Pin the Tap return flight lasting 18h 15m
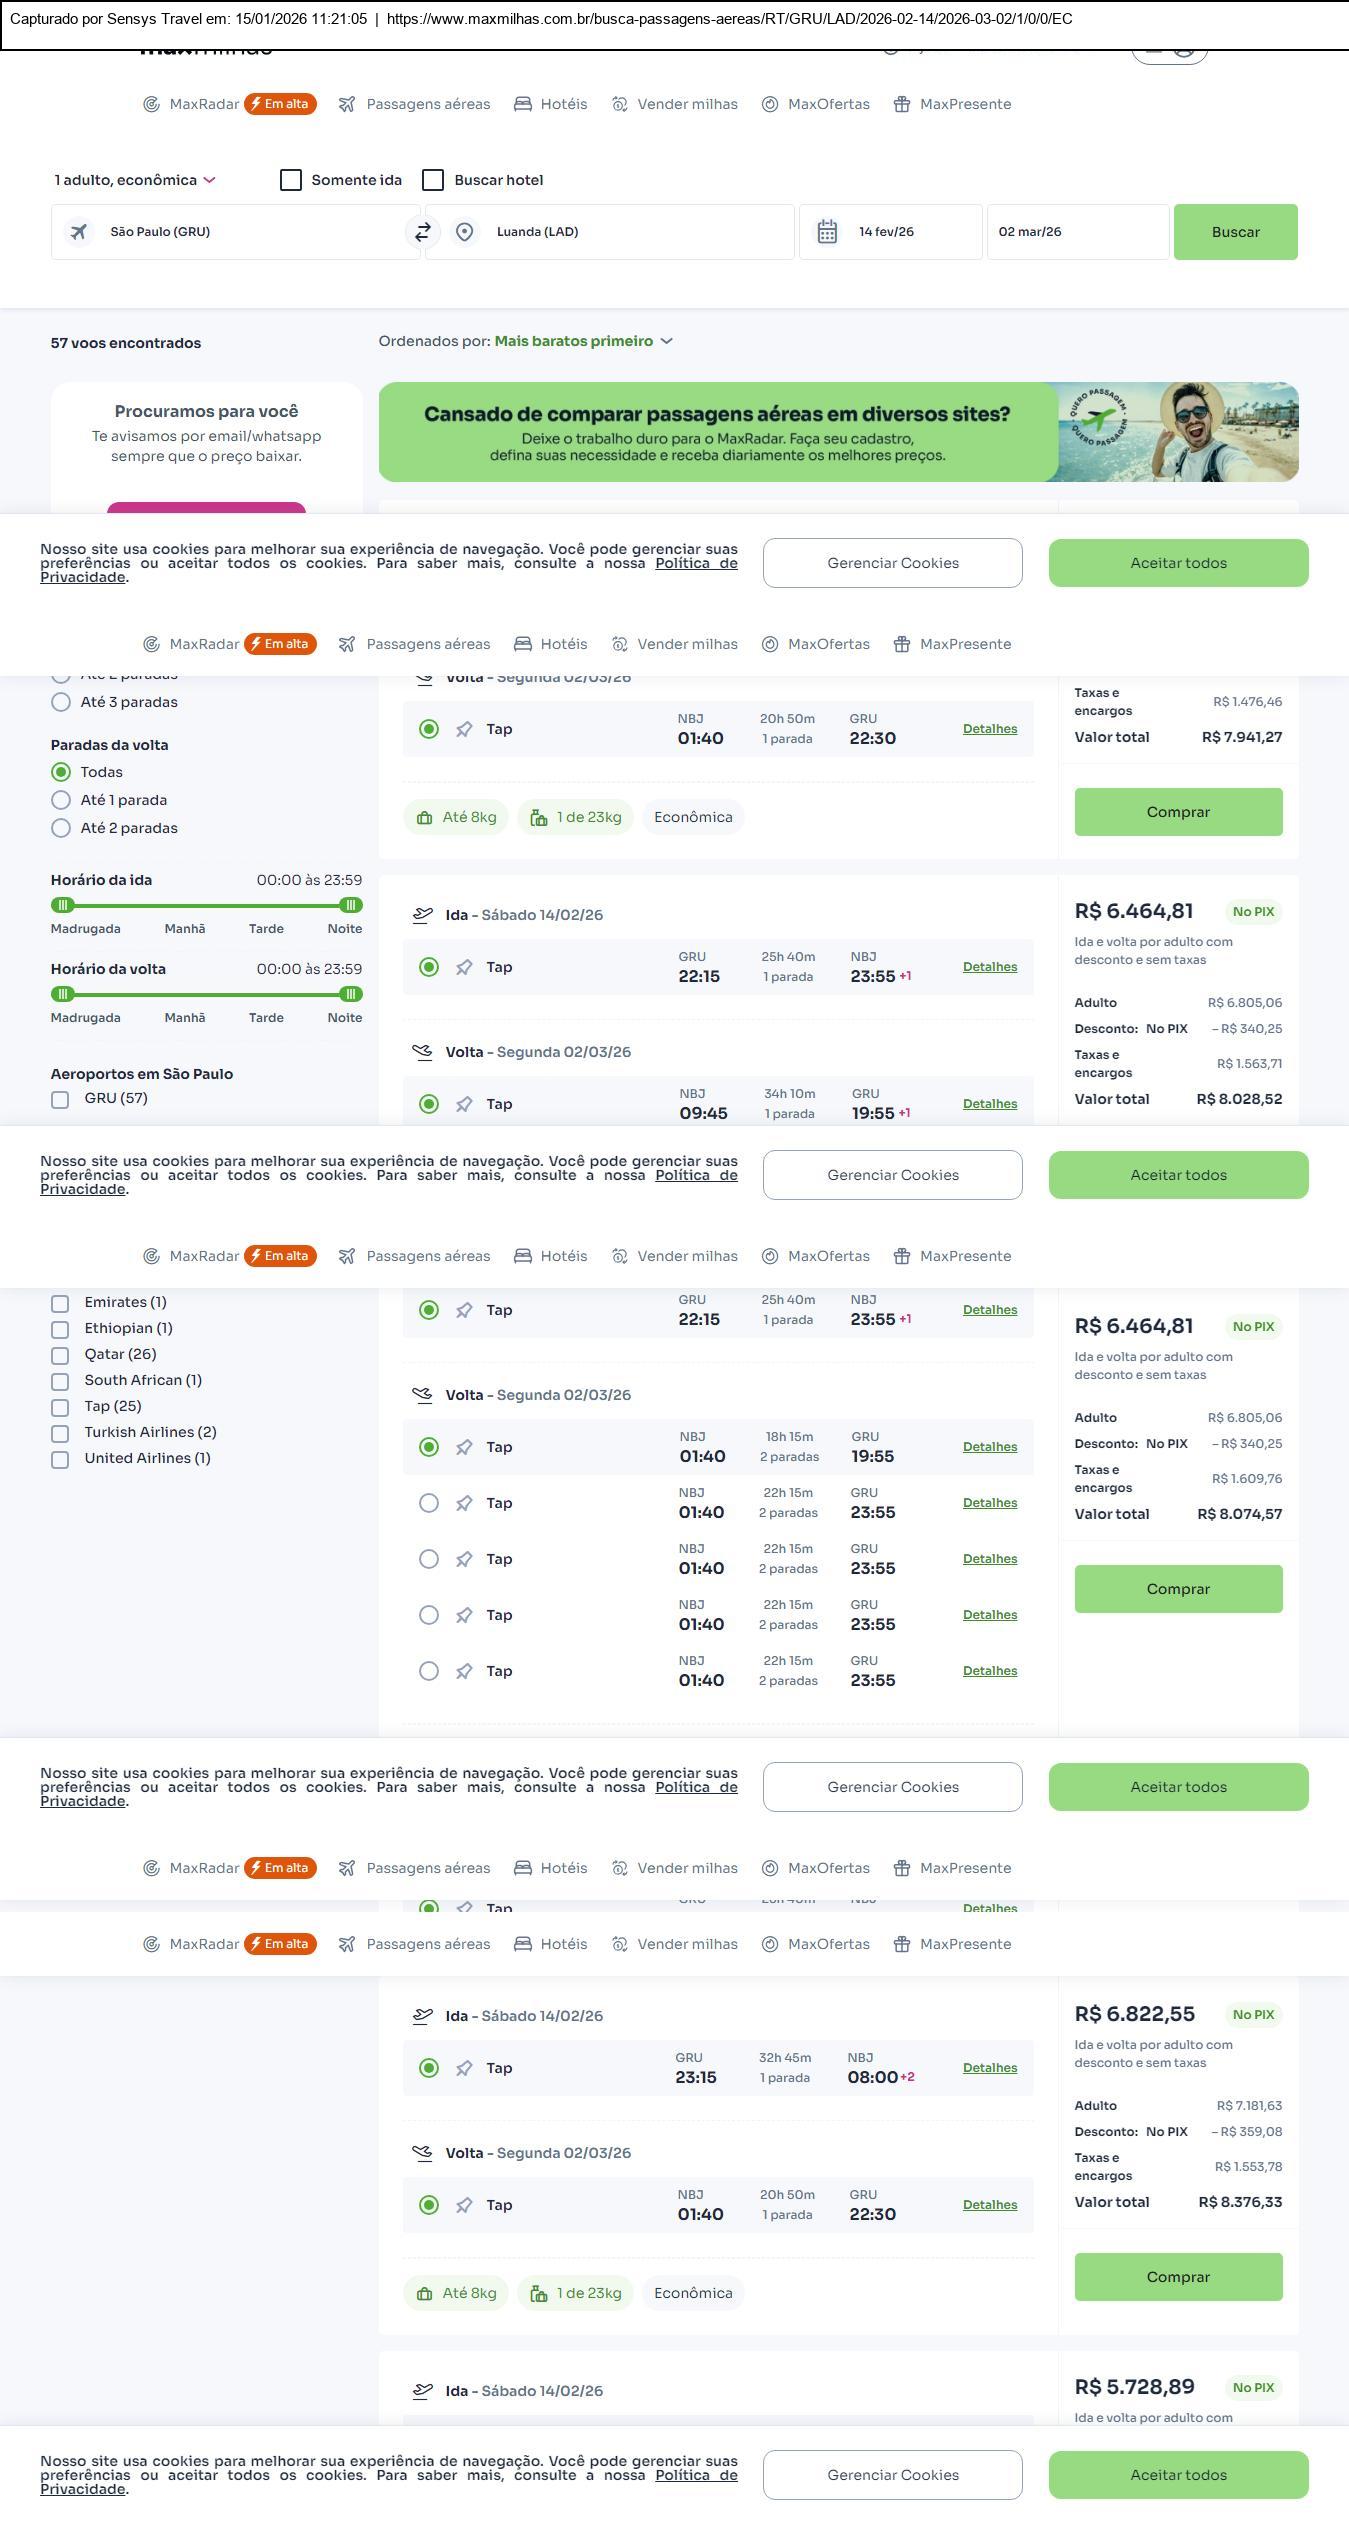 tap(464, 1447)
